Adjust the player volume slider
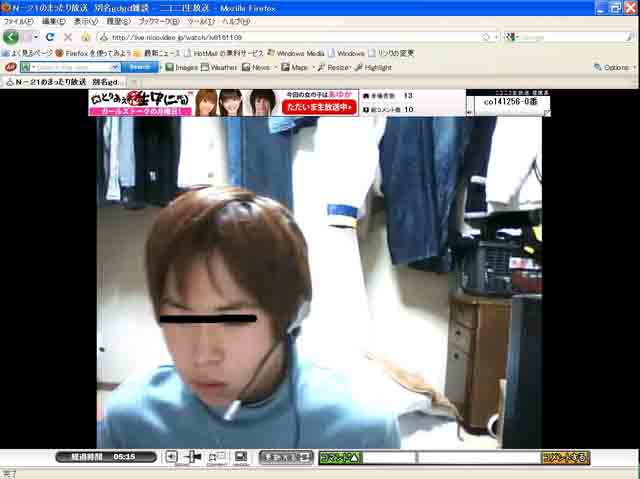 pyautogui.click(x=195, y=457)
